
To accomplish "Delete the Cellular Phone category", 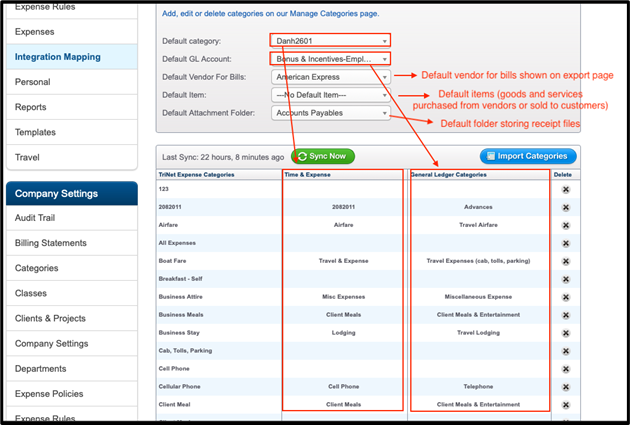I will click(x=565, y=386).
